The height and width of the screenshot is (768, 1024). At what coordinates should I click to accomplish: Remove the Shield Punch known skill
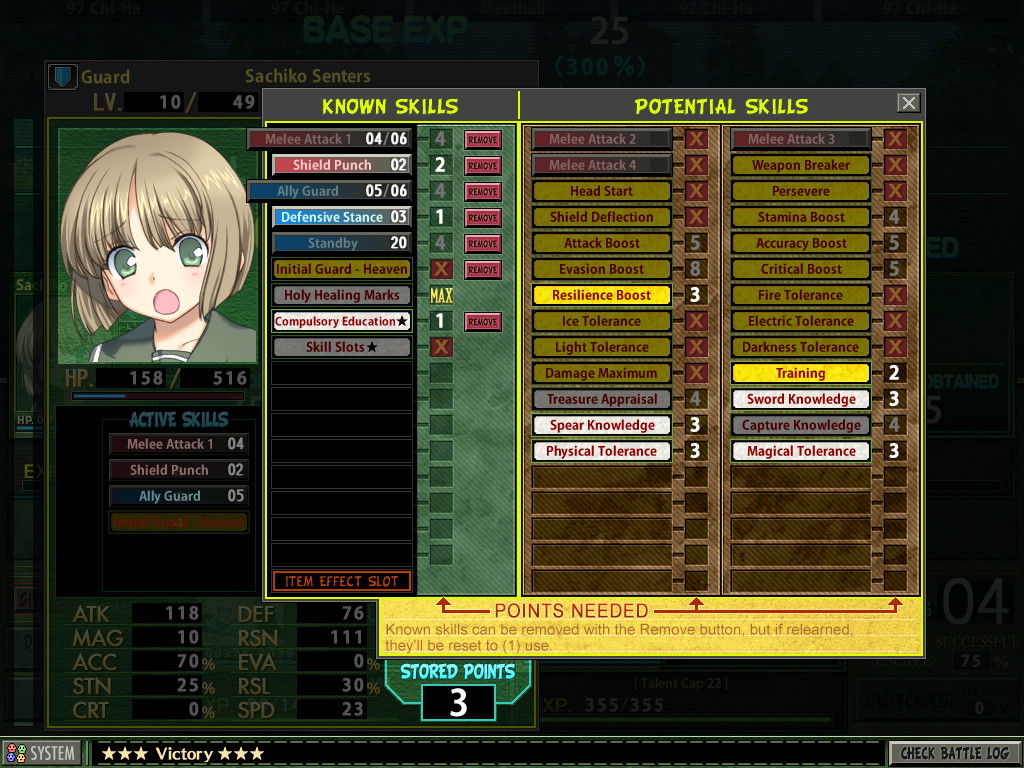tap(483, 165)
